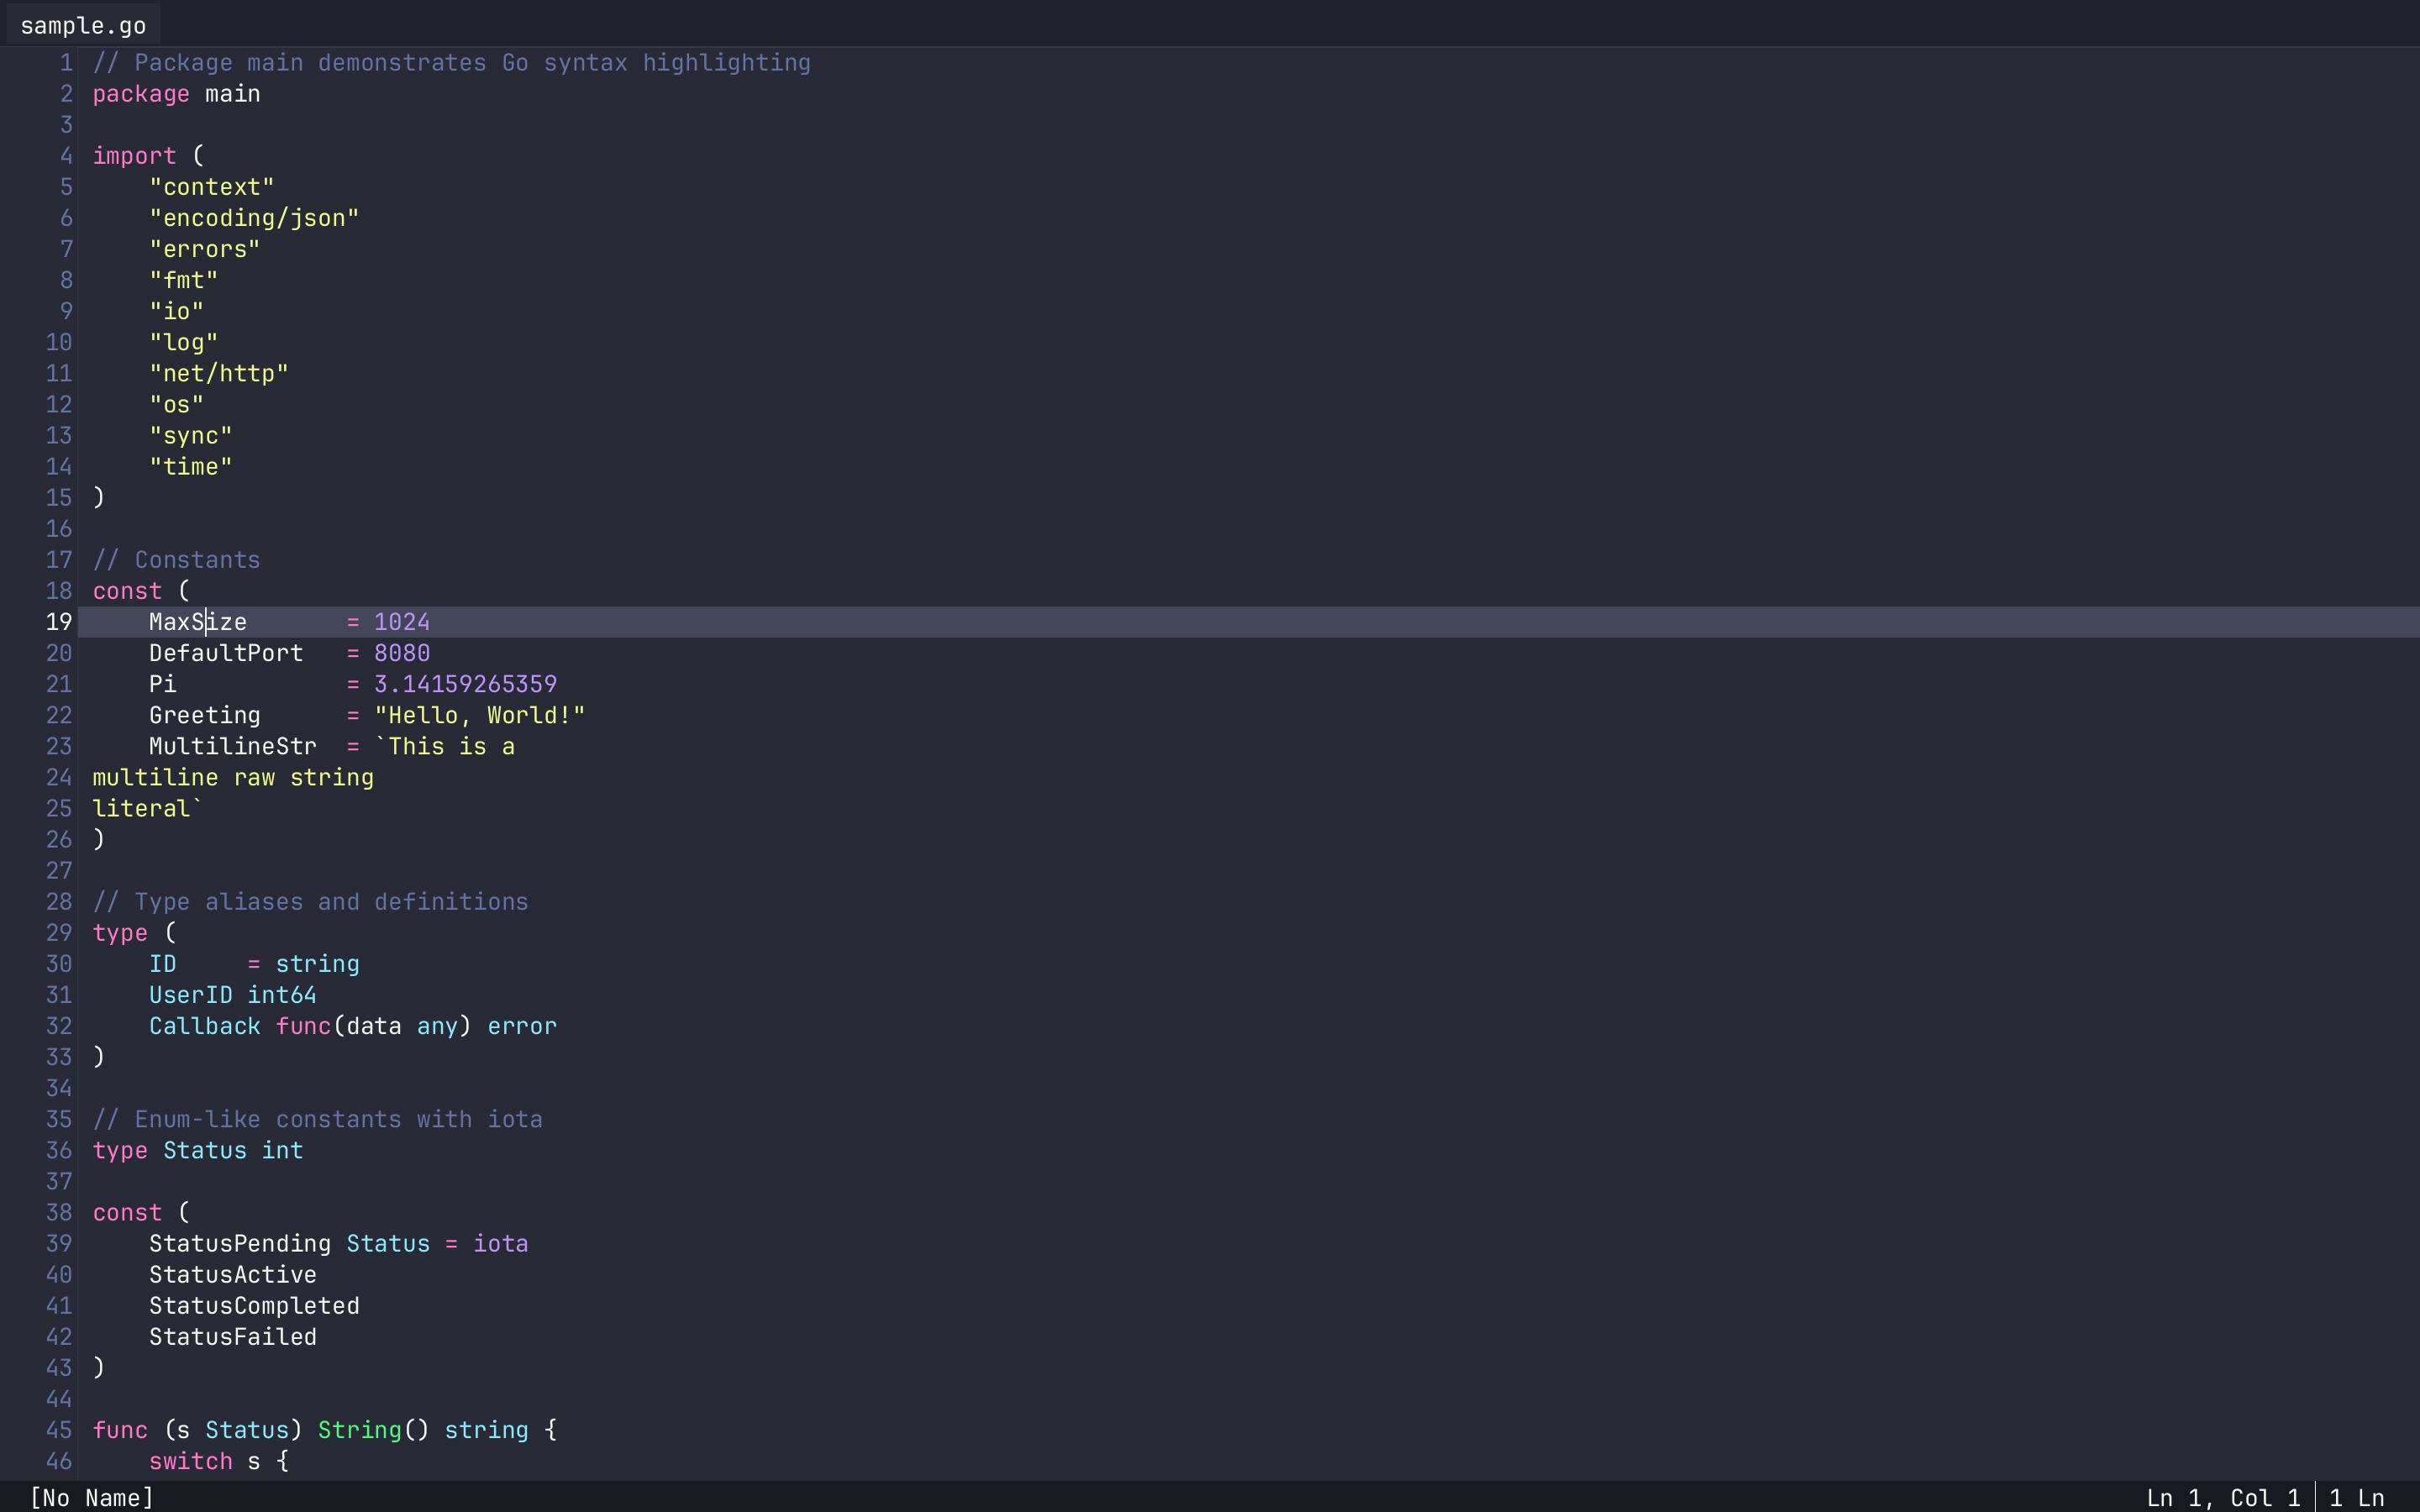Click the [No Name] status bar label
Viewport: 2420px width, 1512px height.
tap(92, 1497)
